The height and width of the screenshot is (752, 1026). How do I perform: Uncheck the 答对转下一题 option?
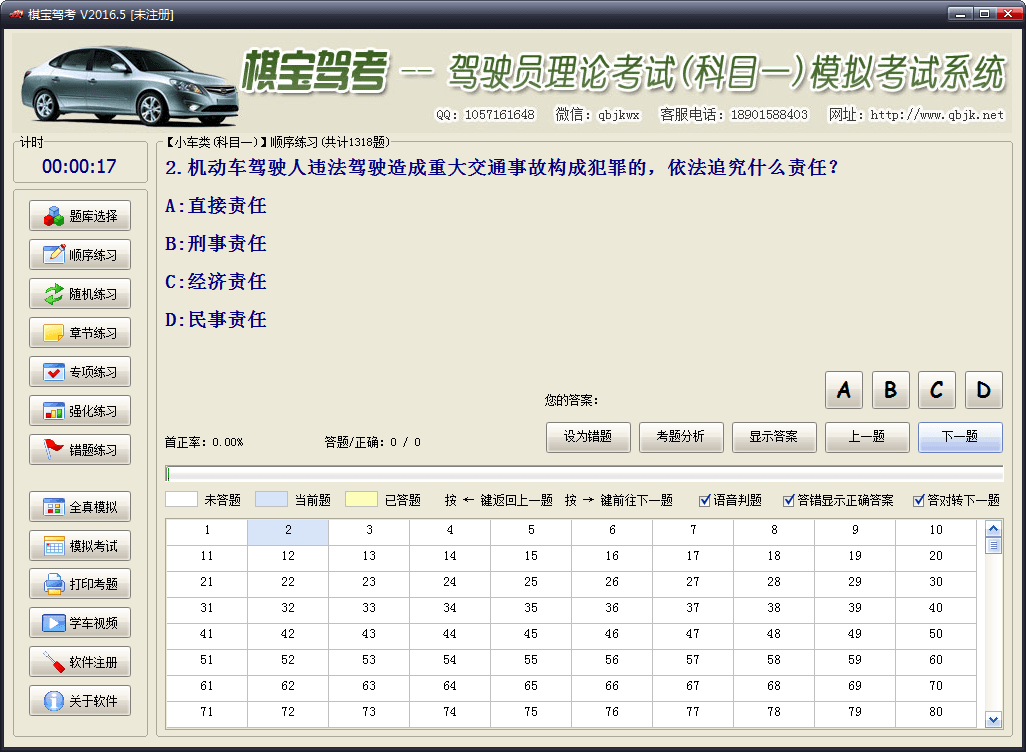pyautogui.click(x=919, y=500)
